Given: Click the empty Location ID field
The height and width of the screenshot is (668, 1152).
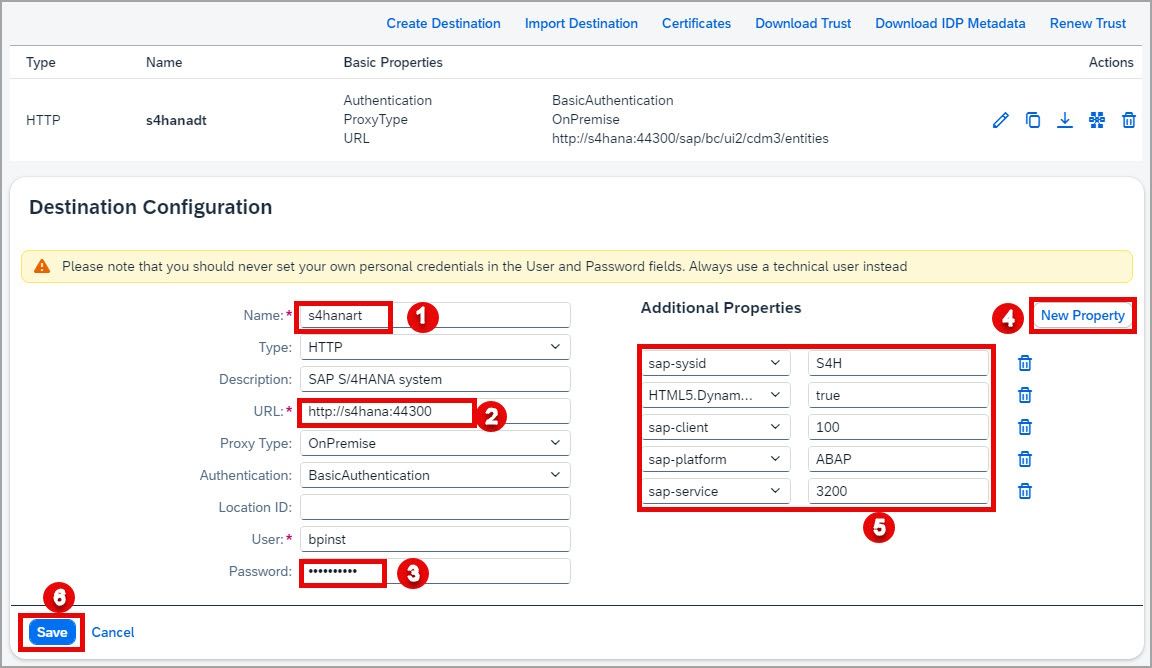Looking at the screenshot, I should (435, 507).
